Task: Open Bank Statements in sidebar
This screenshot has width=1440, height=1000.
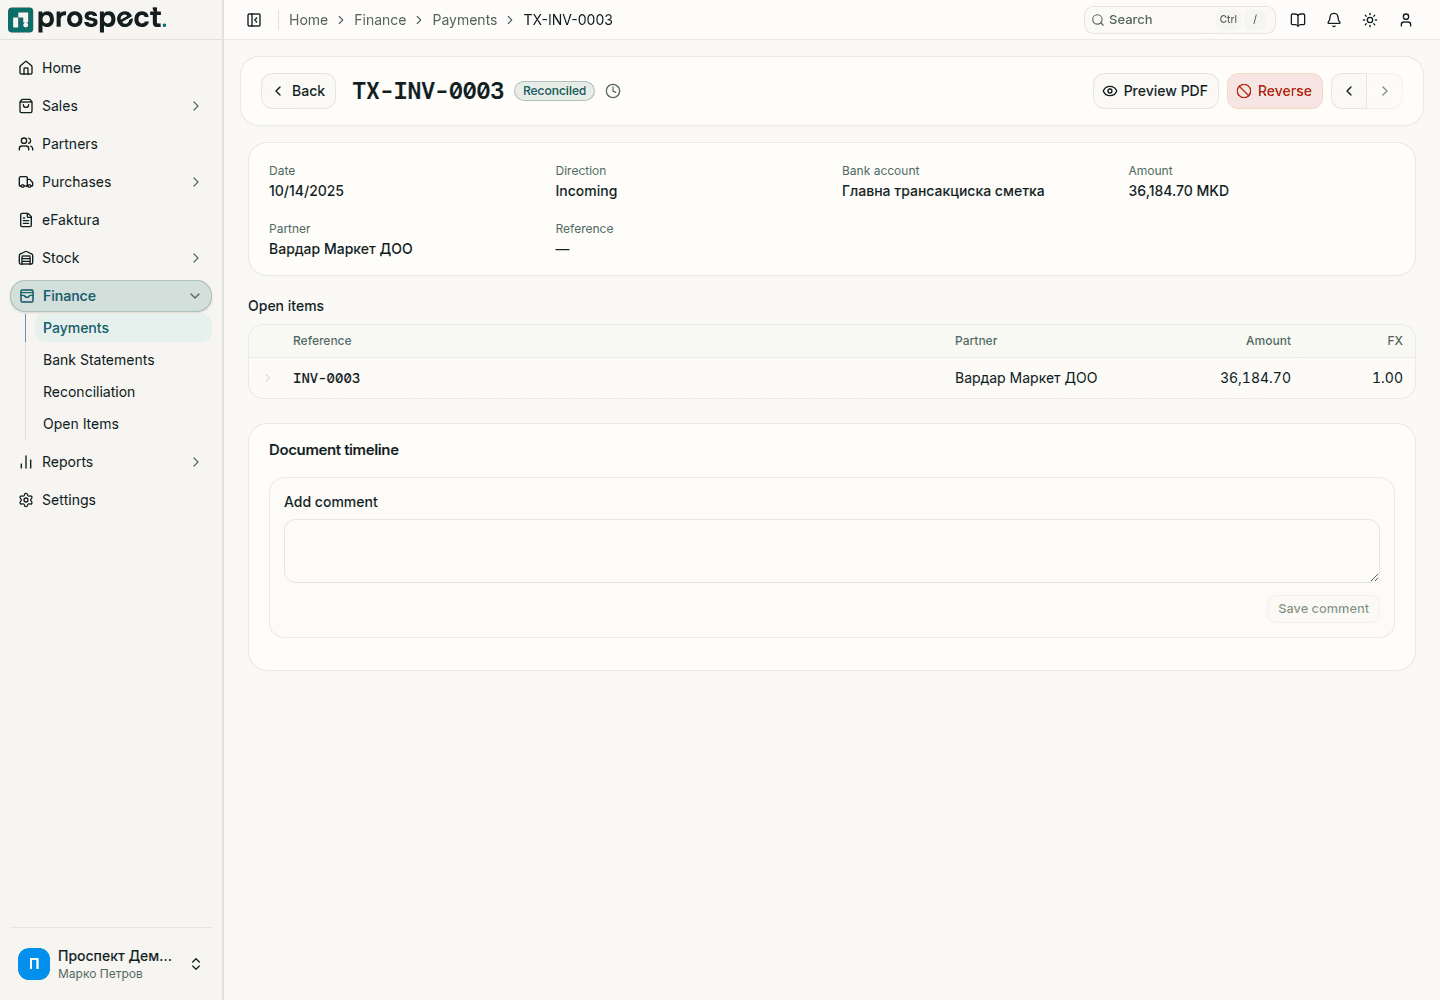Action: point(123,360)
